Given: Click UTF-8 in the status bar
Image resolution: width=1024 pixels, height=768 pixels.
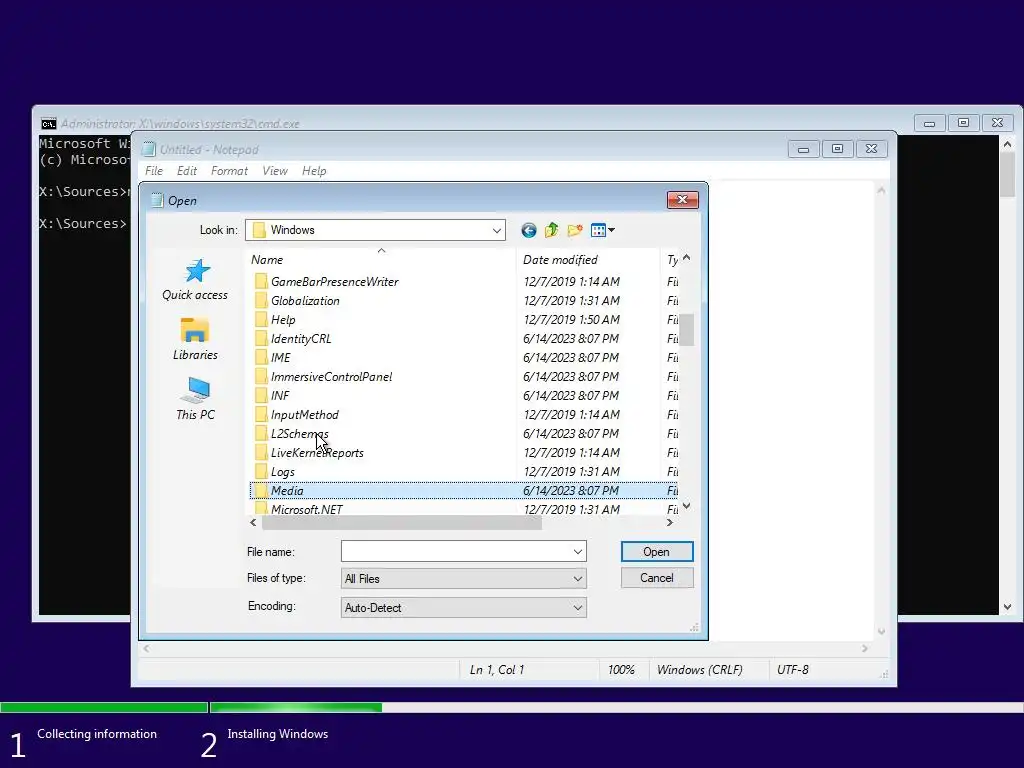Looking at the screenshot, I should [x=793, y=669].
